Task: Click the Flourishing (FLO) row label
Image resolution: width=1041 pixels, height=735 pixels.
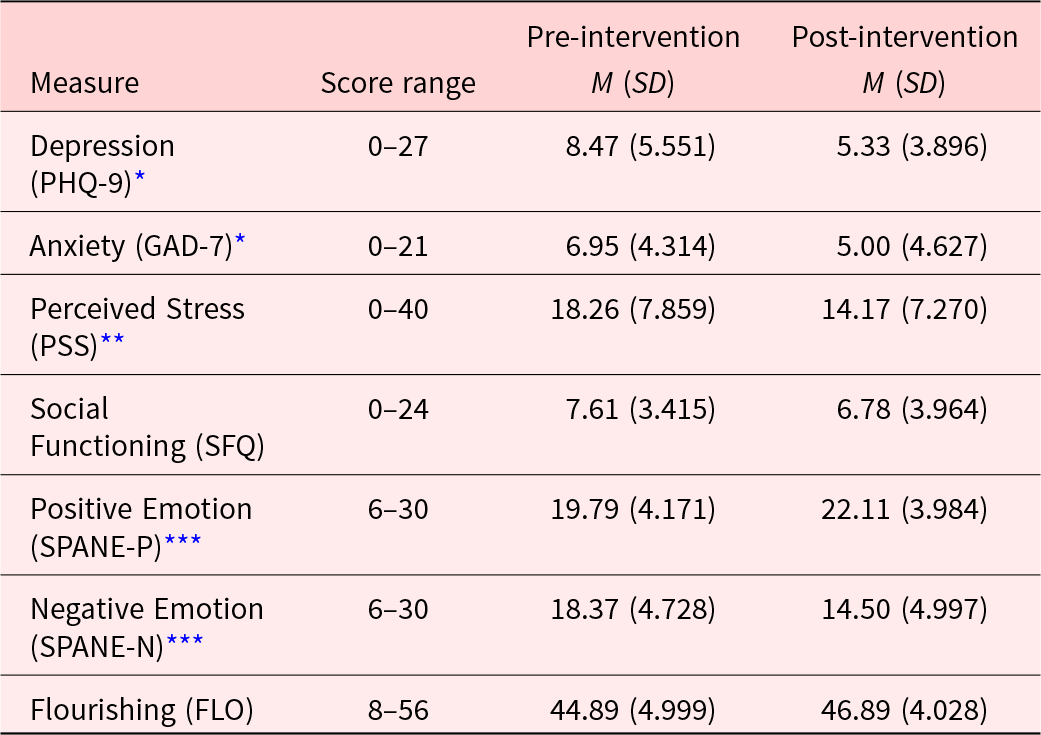Action: click(142, 710)
